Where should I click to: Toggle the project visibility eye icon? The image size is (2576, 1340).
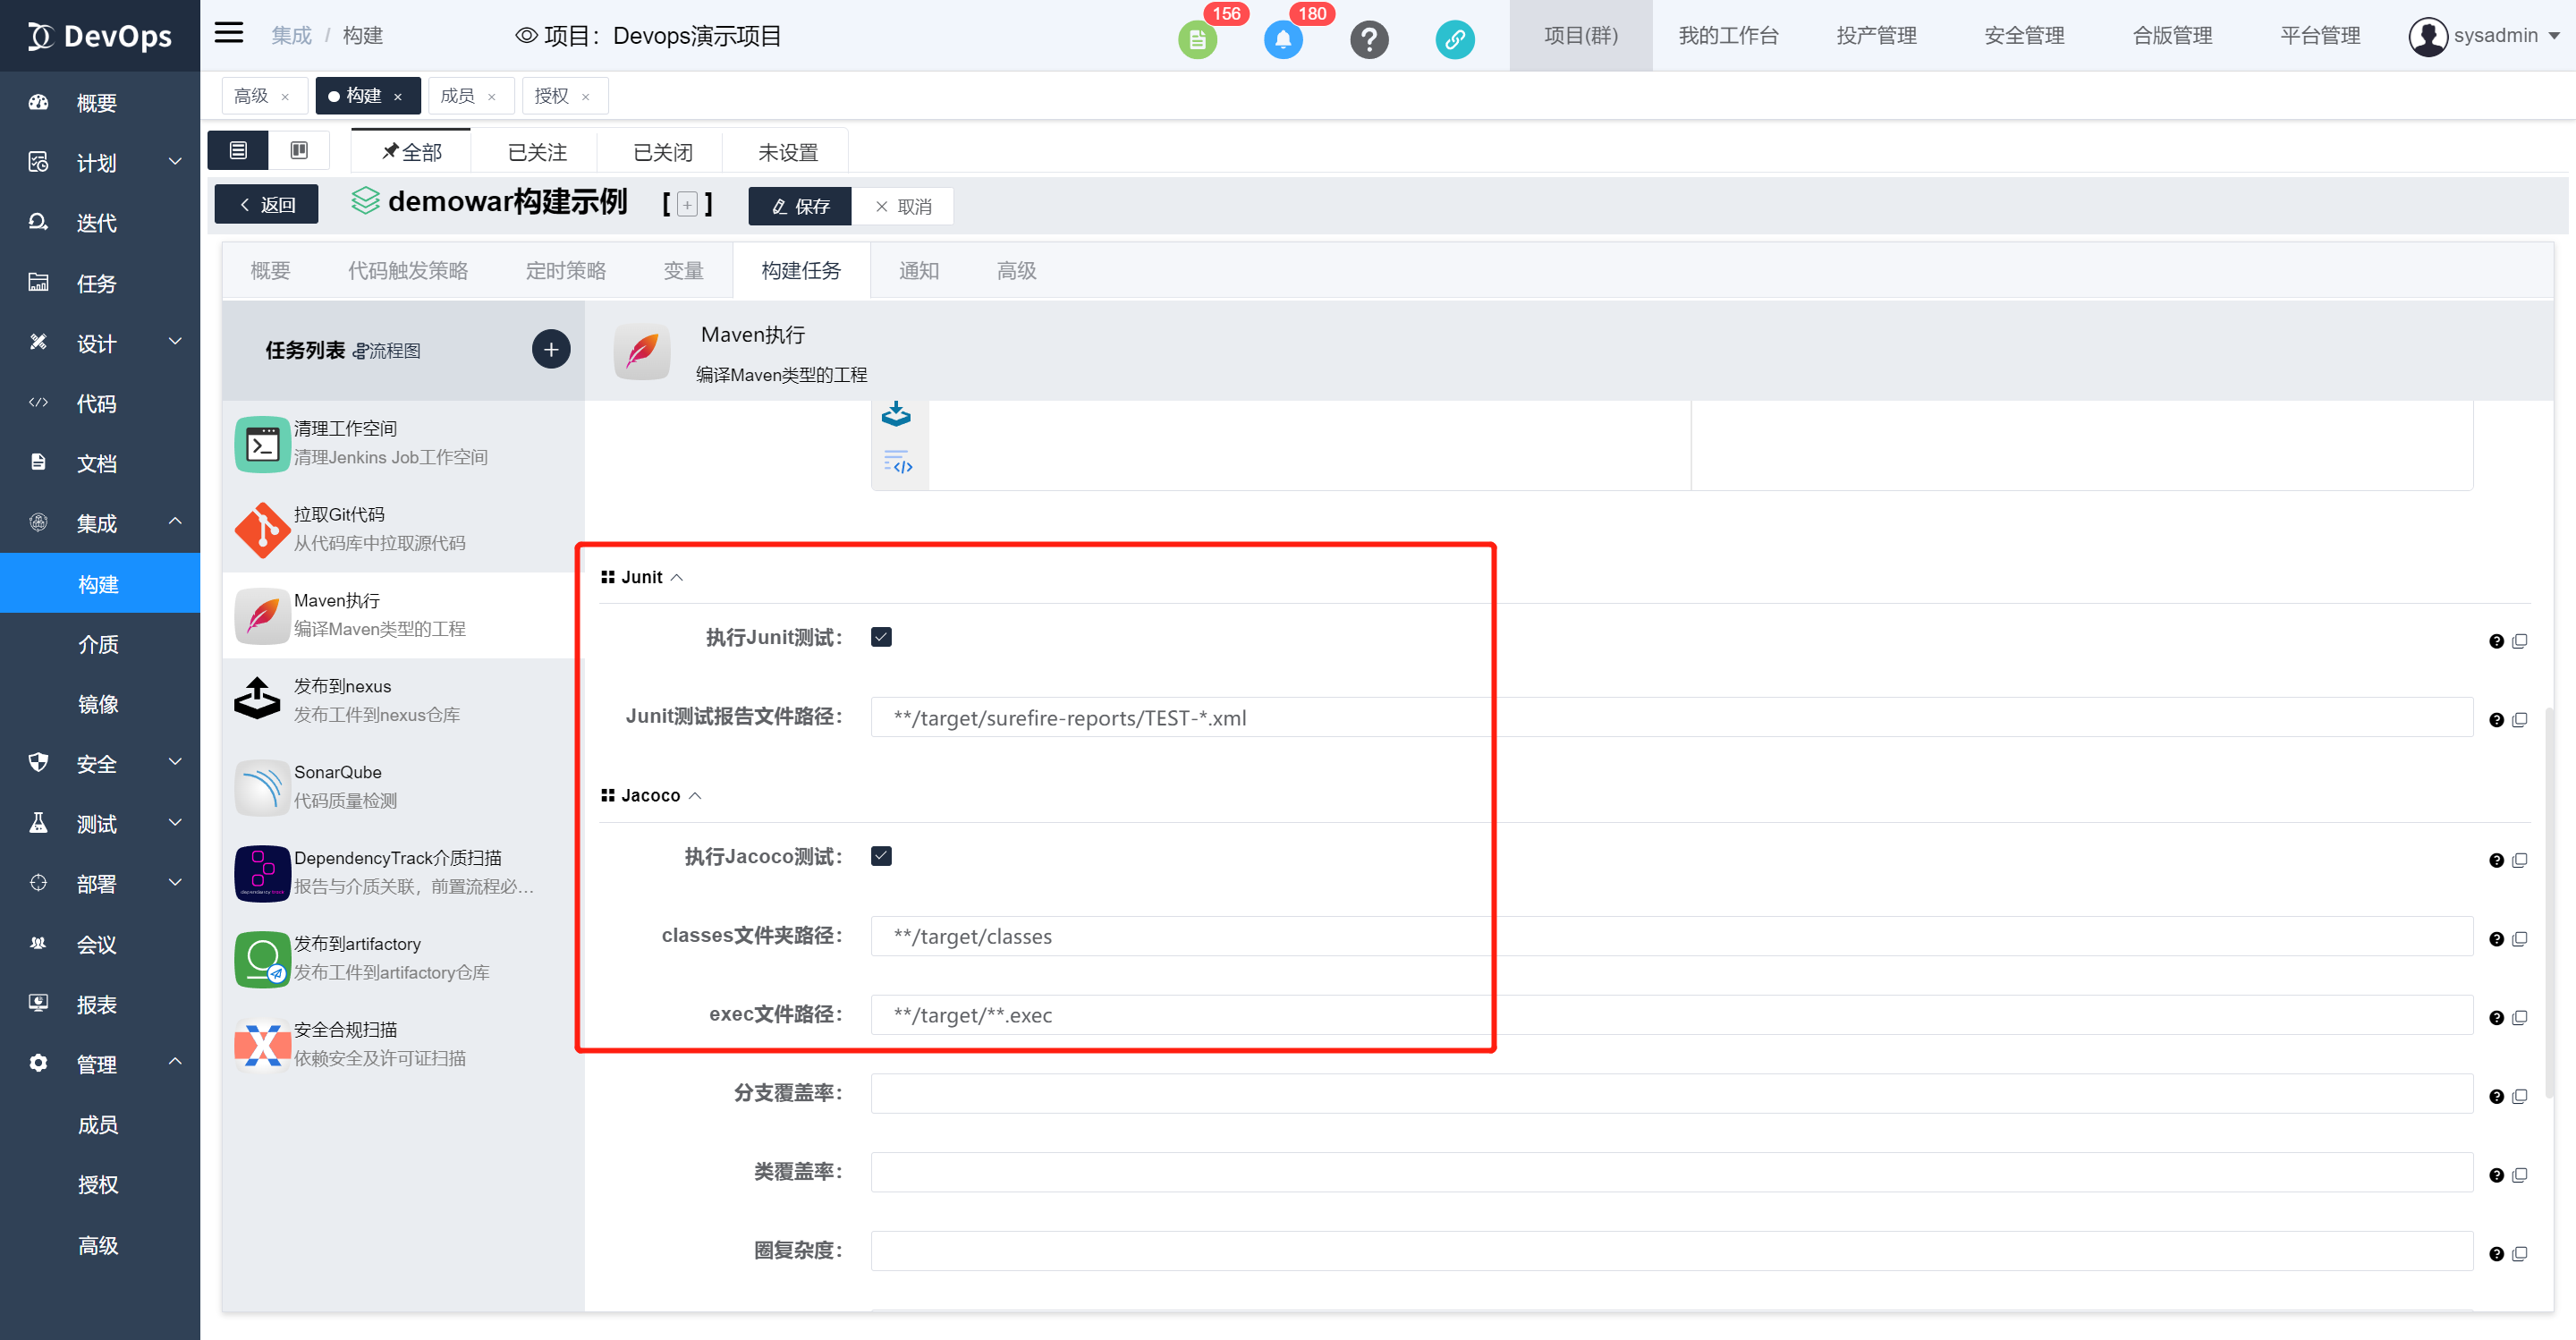[526, 36]
